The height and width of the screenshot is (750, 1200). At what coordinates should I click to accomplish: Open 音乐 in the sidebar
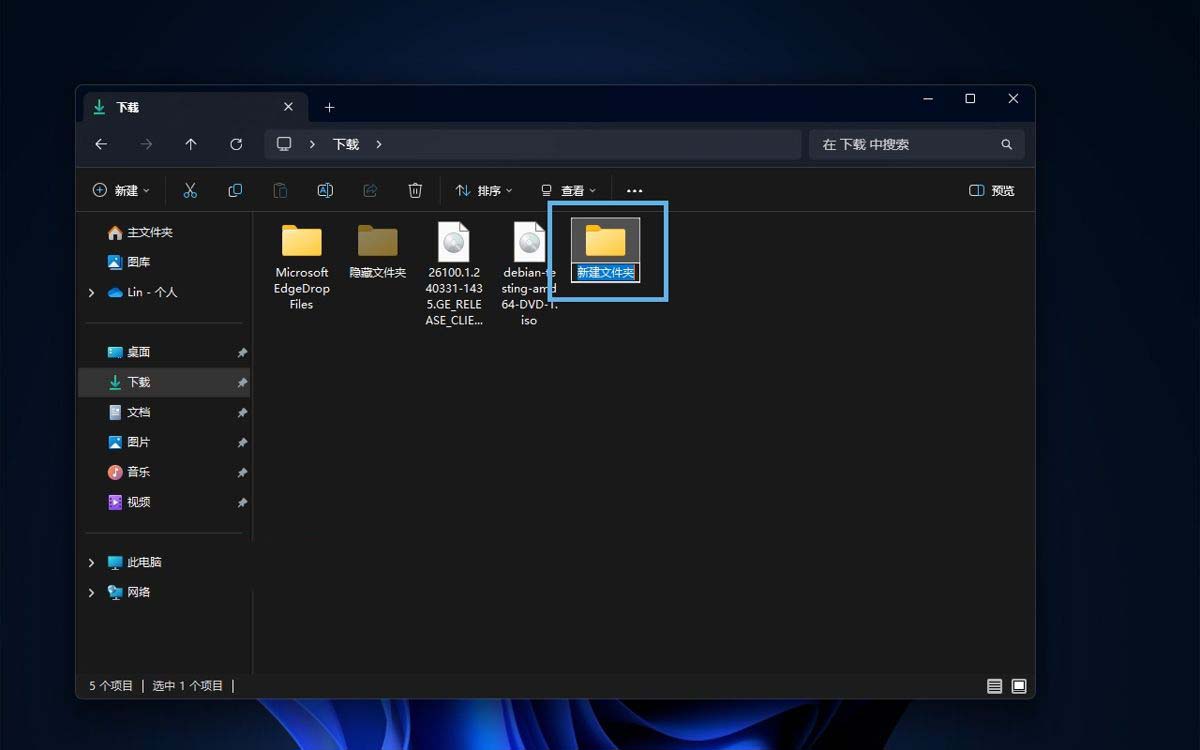point(129,472)
